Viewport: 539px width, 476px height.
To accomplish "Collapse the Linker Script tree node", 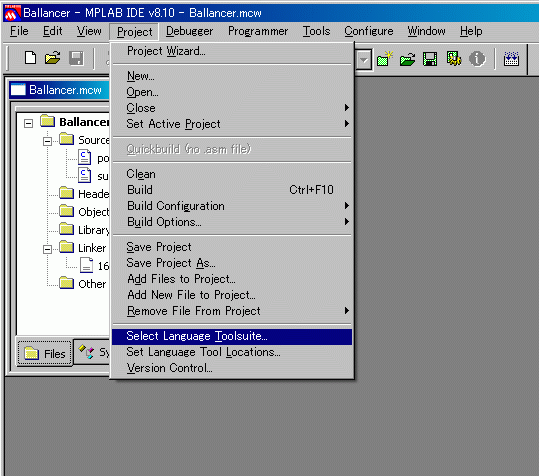I will (x=47, y=249).
